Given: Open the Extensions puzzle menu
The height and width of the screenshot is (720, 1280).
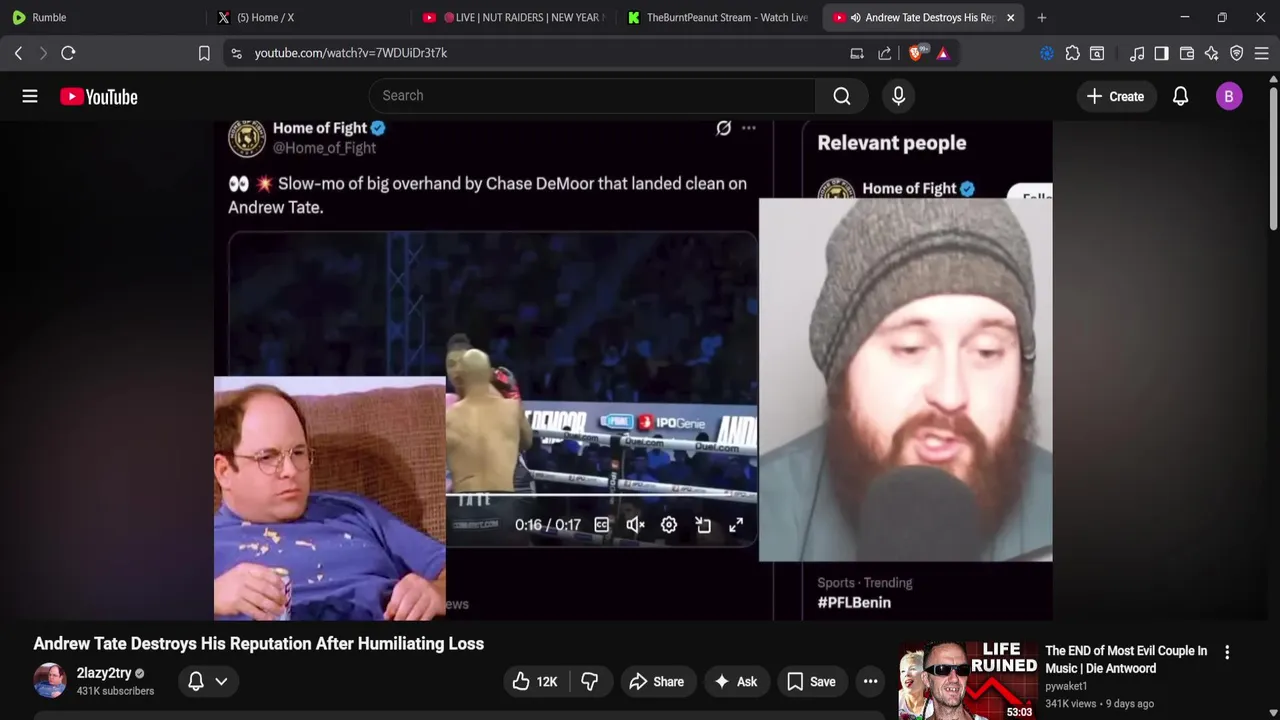Looking at the screenshot, I should [1072, 53].
